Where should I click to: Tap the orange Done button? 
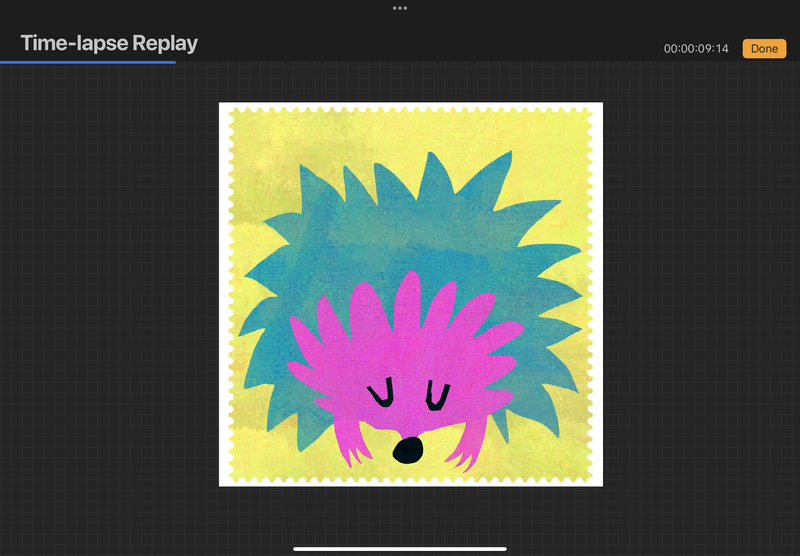point(764,48)
